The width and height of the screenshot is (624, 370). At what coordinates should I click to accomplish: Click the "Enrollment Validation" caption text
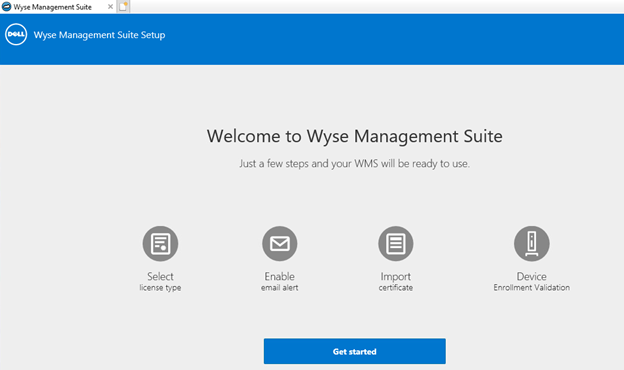[532, 288]
